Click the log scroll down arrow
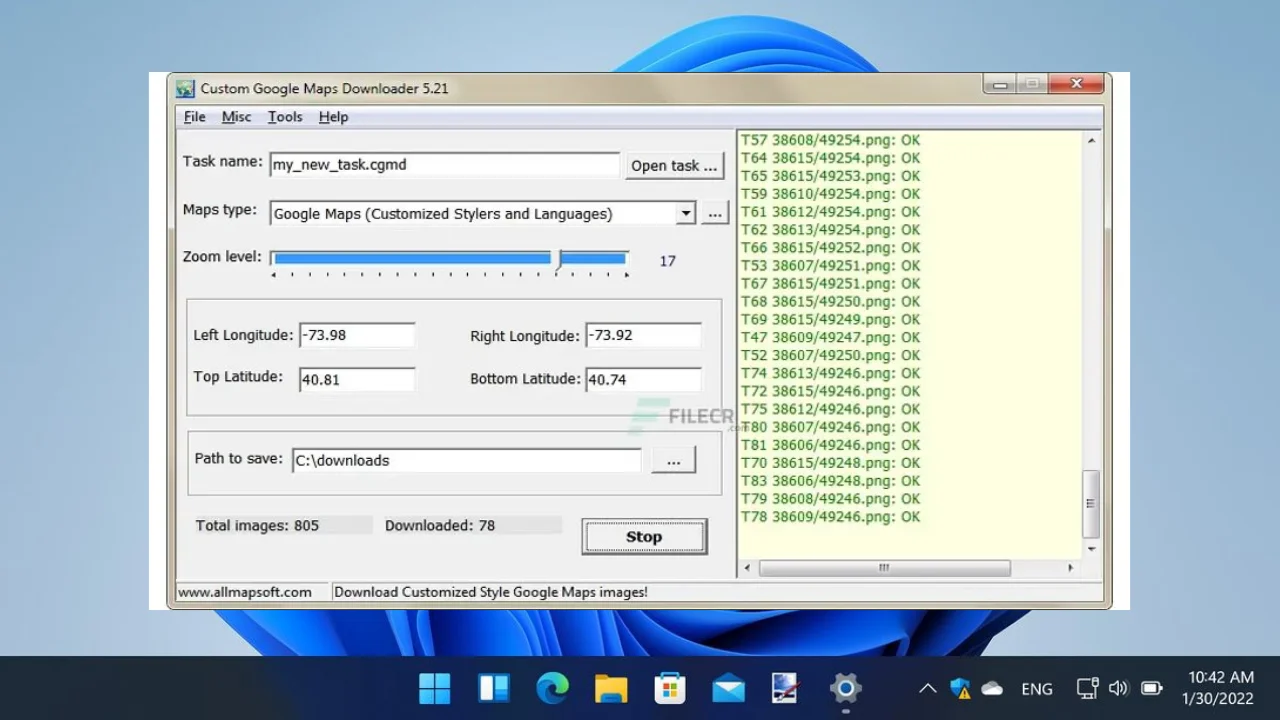Image resolution: width=1280 pixels, height=720 pixels. coord(1091,549)
